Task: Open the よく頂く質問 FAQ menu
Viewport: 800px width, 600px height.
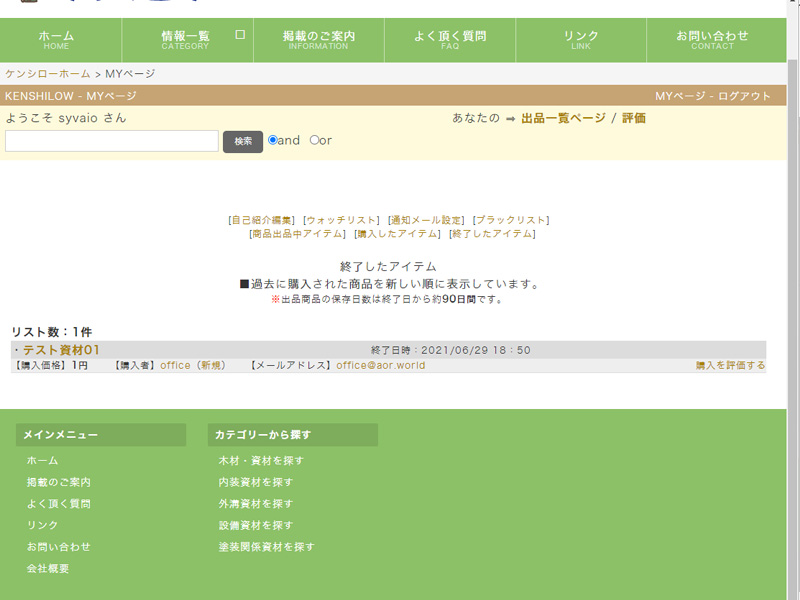Action: (447, 39)
